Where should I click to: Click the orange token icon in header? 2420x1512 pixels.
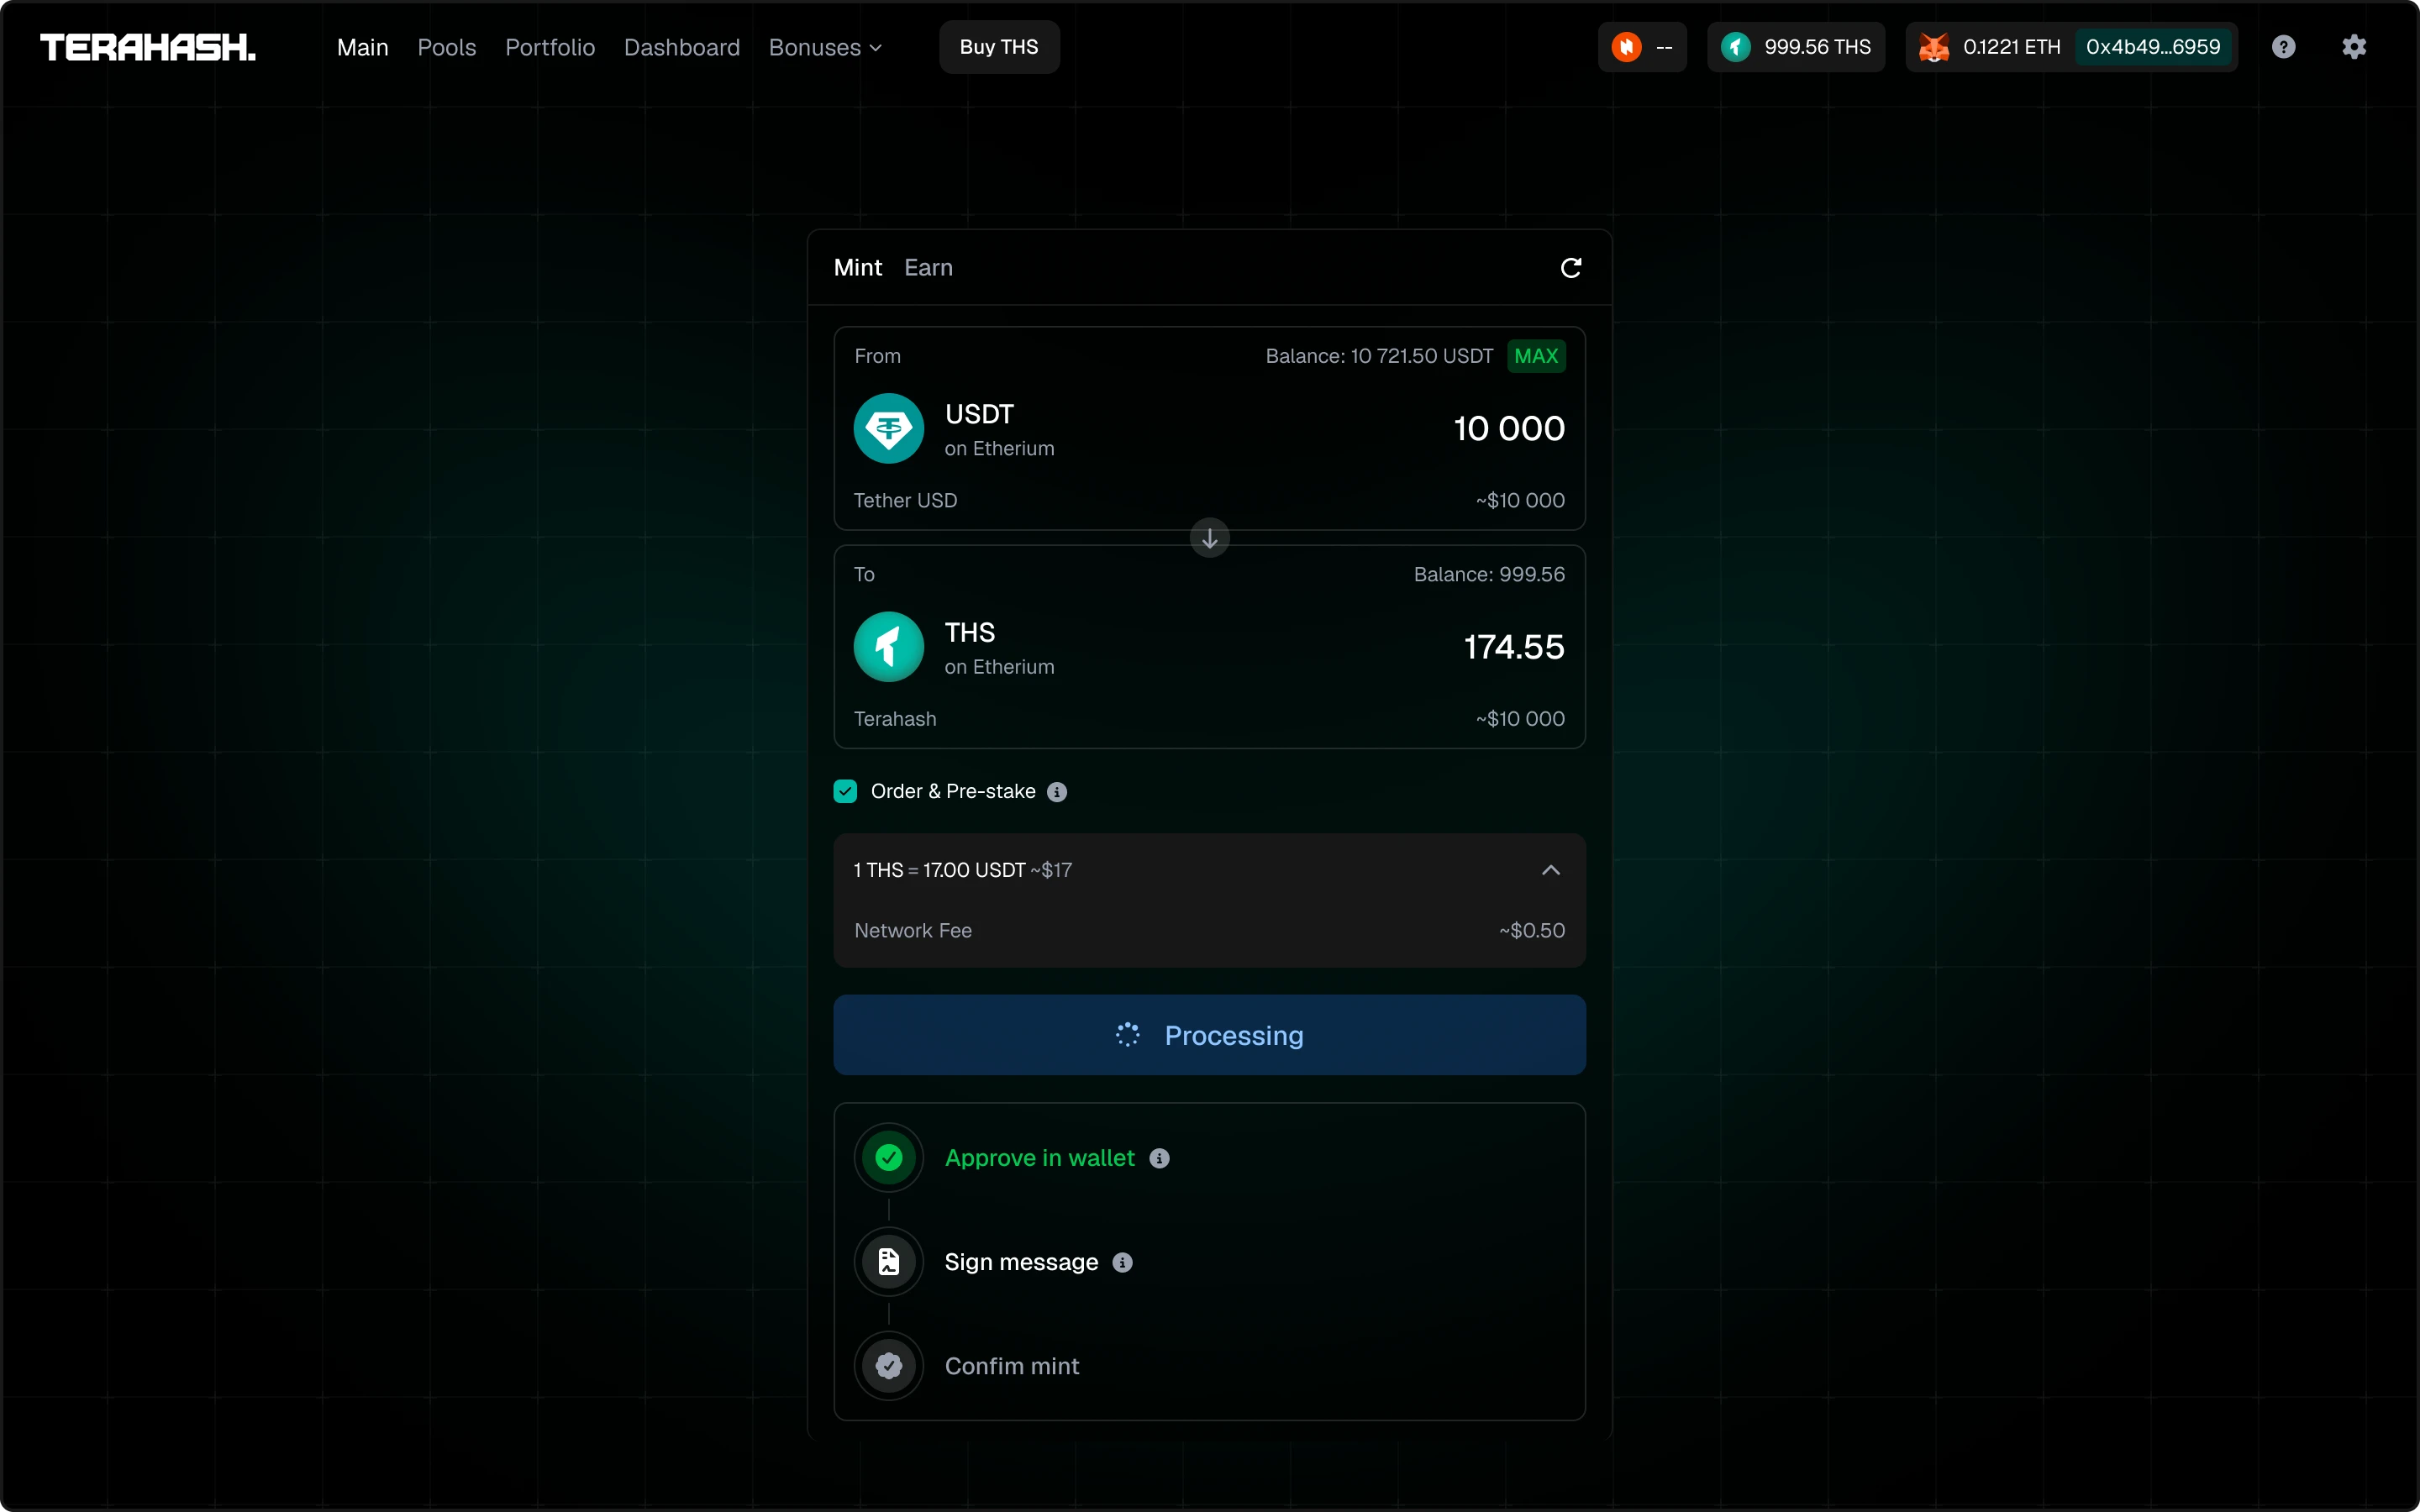(x=1627, y=47)
